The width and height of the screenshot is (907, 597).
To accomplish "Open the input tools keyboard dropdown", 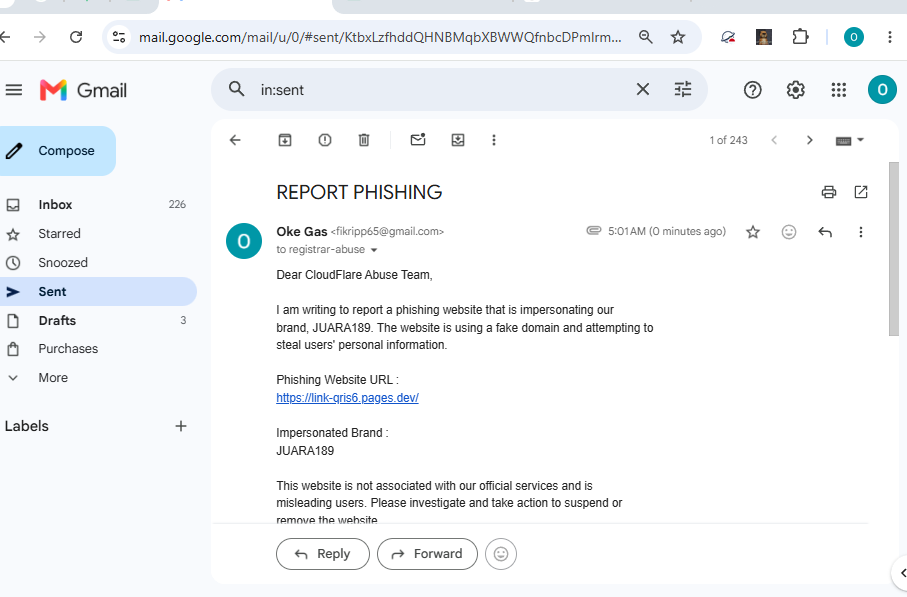I will click(x=850, y=140).
